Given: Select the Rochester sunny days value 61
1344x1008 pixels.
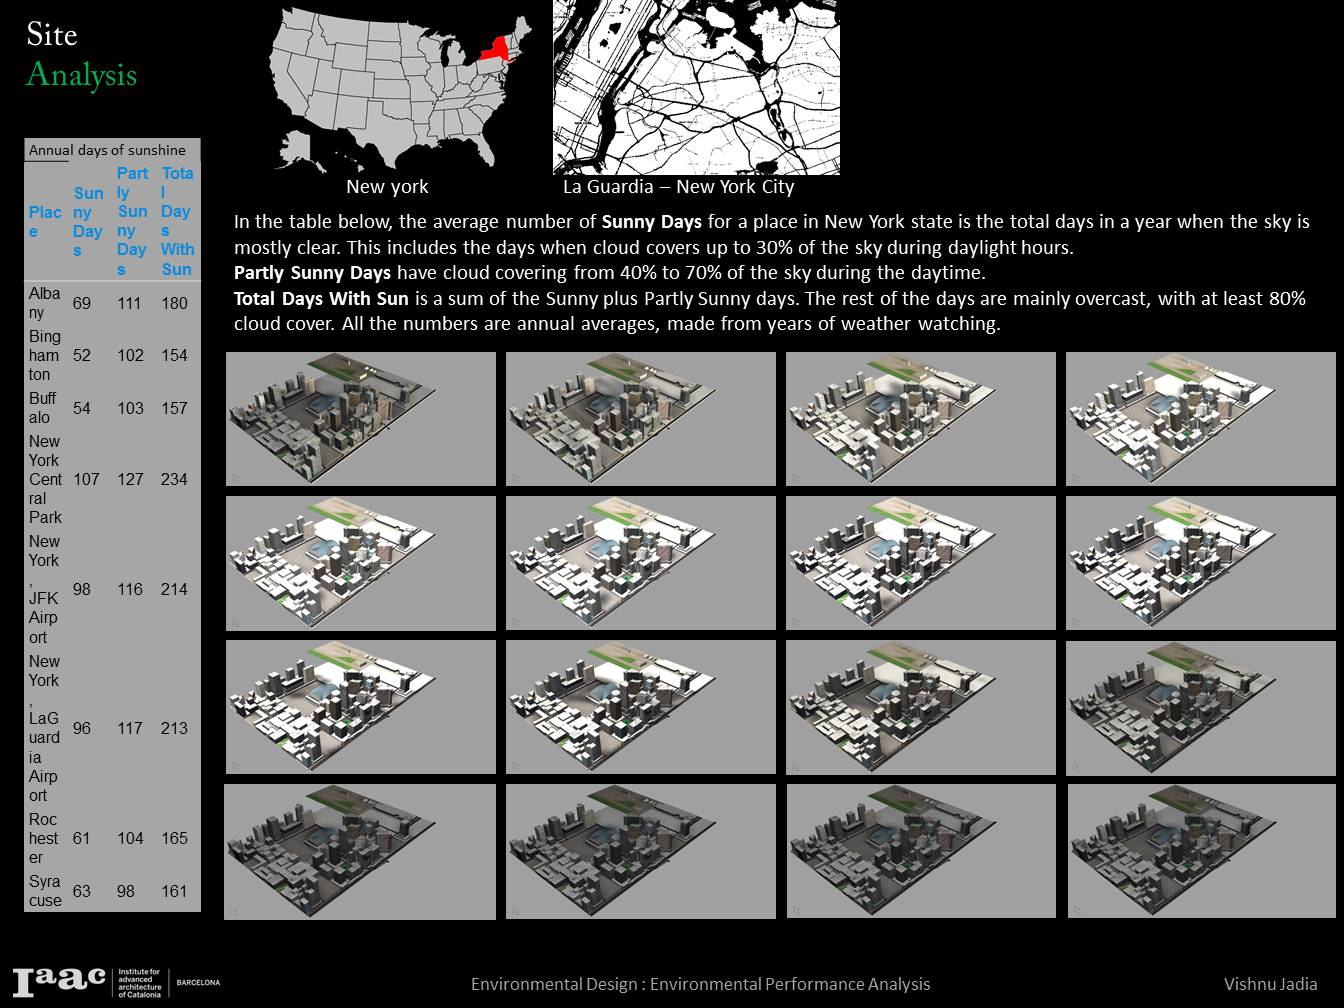Looking at the screenshot, I should (82, 838).
